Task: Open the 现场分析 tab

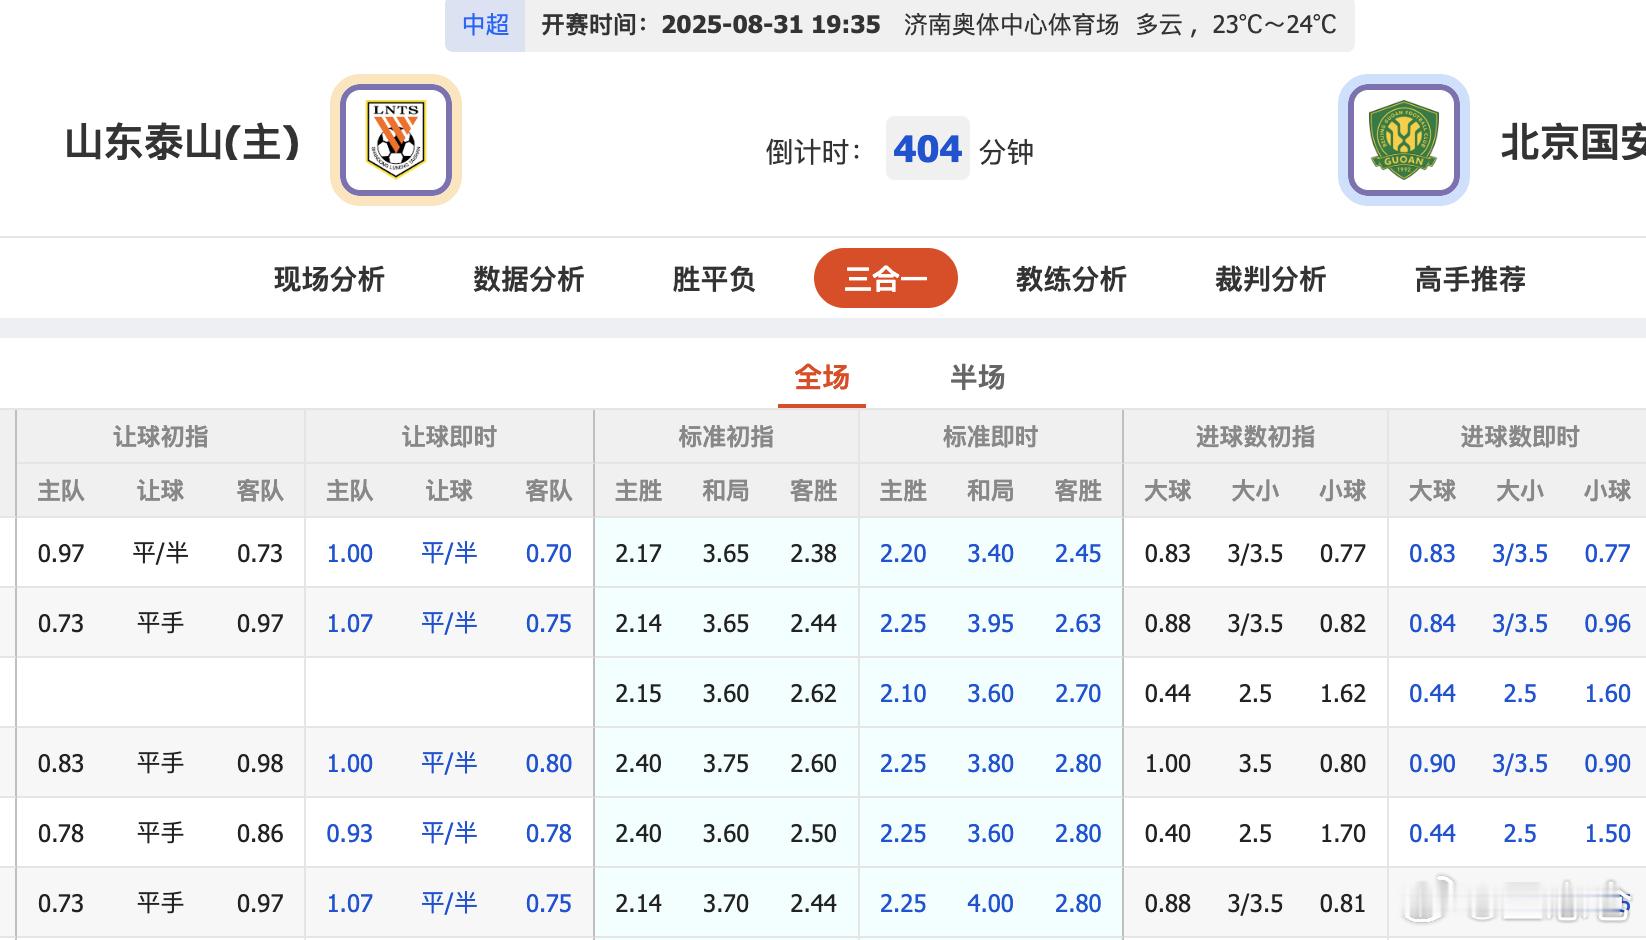Action: click(329, 279)
